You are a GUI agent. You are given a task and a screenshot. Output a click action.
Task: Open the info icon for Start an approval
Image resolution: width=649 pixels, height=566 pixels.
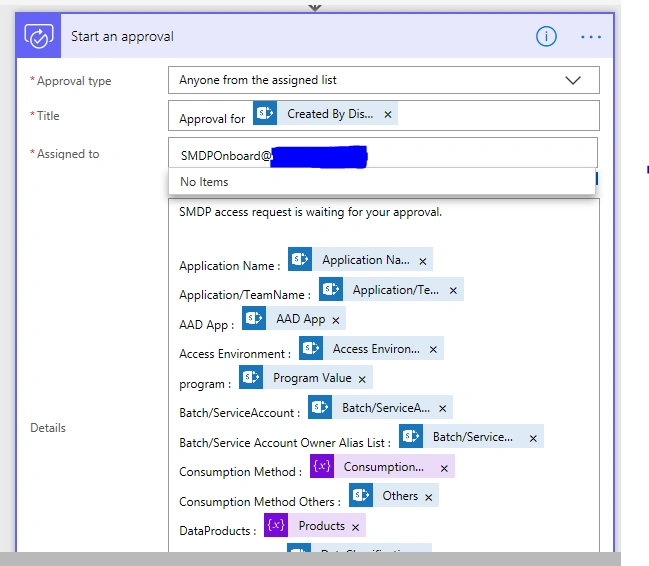546,36
